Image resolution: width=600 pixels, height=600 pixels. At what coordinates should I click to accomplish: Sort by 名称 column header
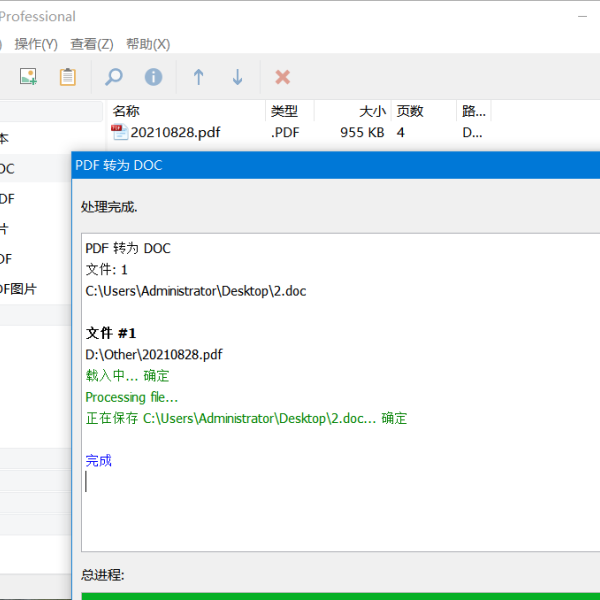point(186,111)
